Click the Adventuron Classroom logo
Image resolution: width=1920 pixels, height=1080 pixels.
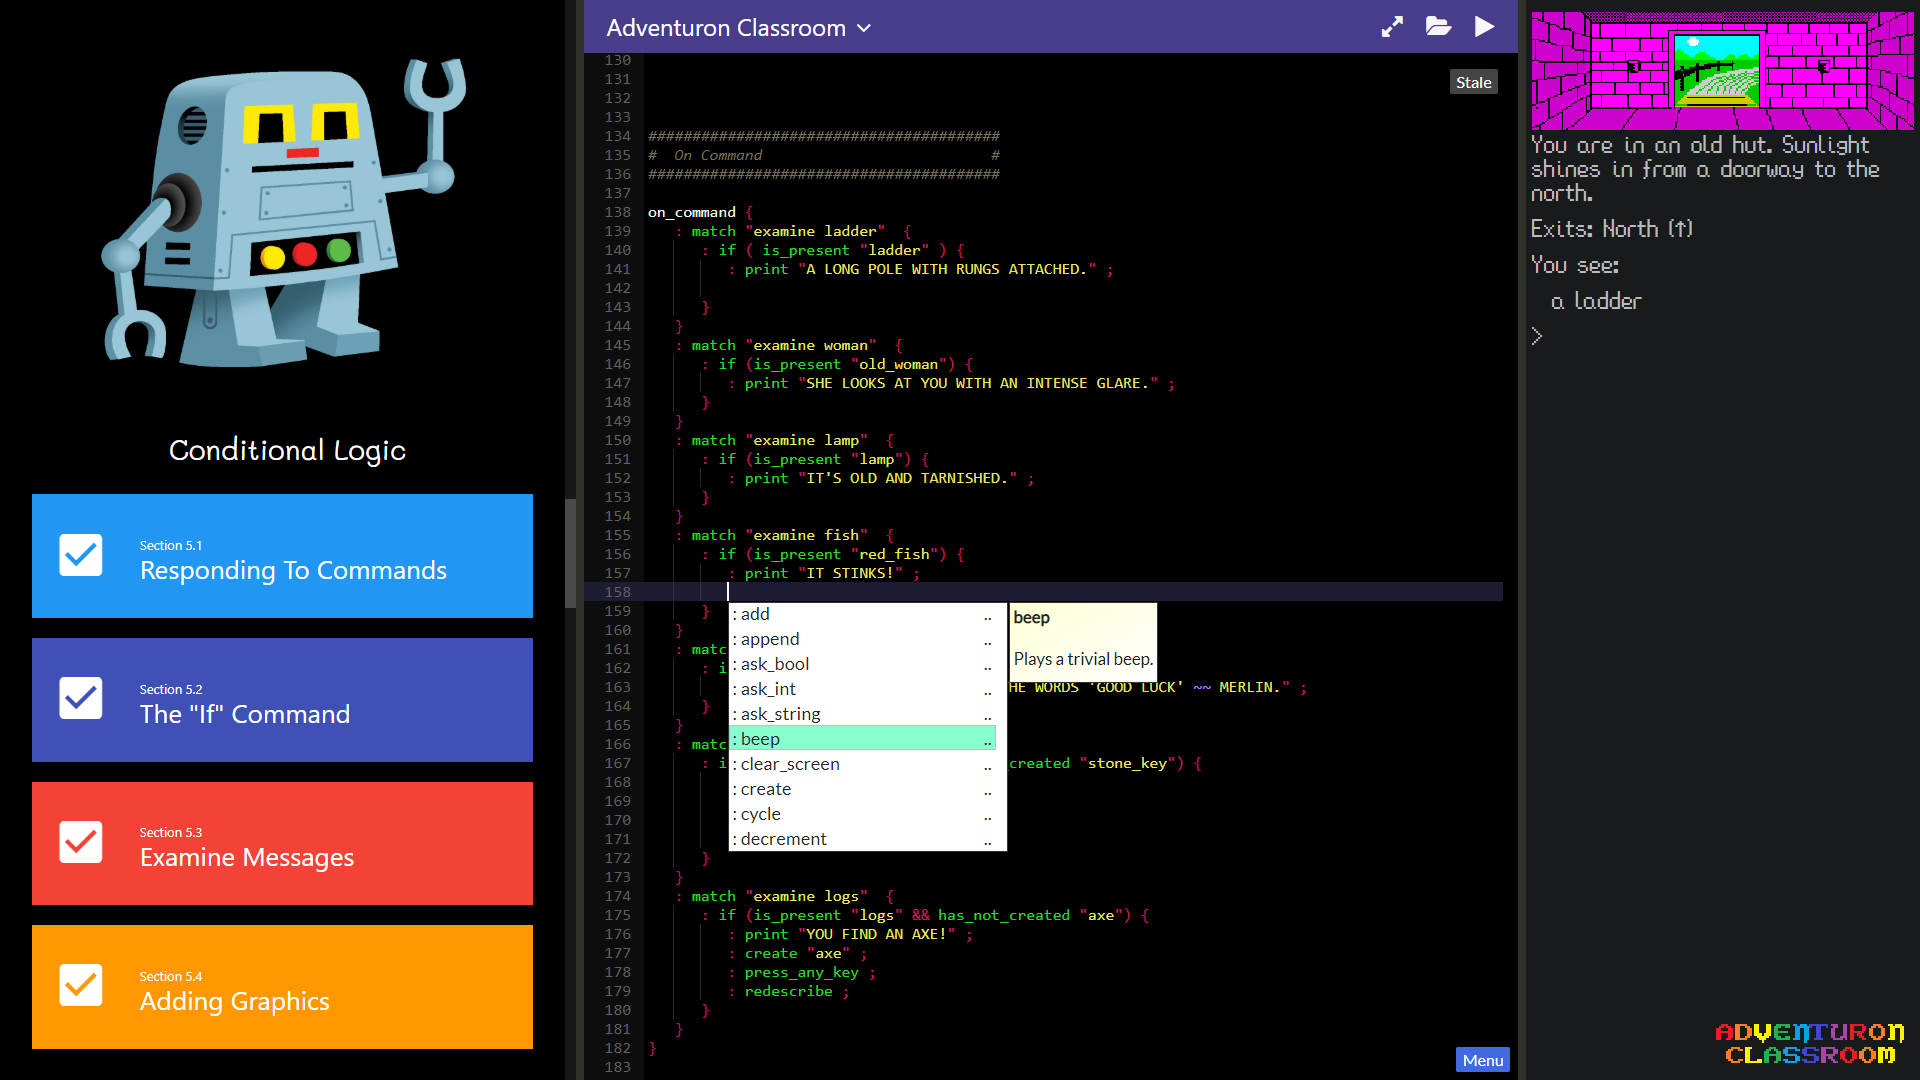pyautogui.click(x=1809, y=1043)
